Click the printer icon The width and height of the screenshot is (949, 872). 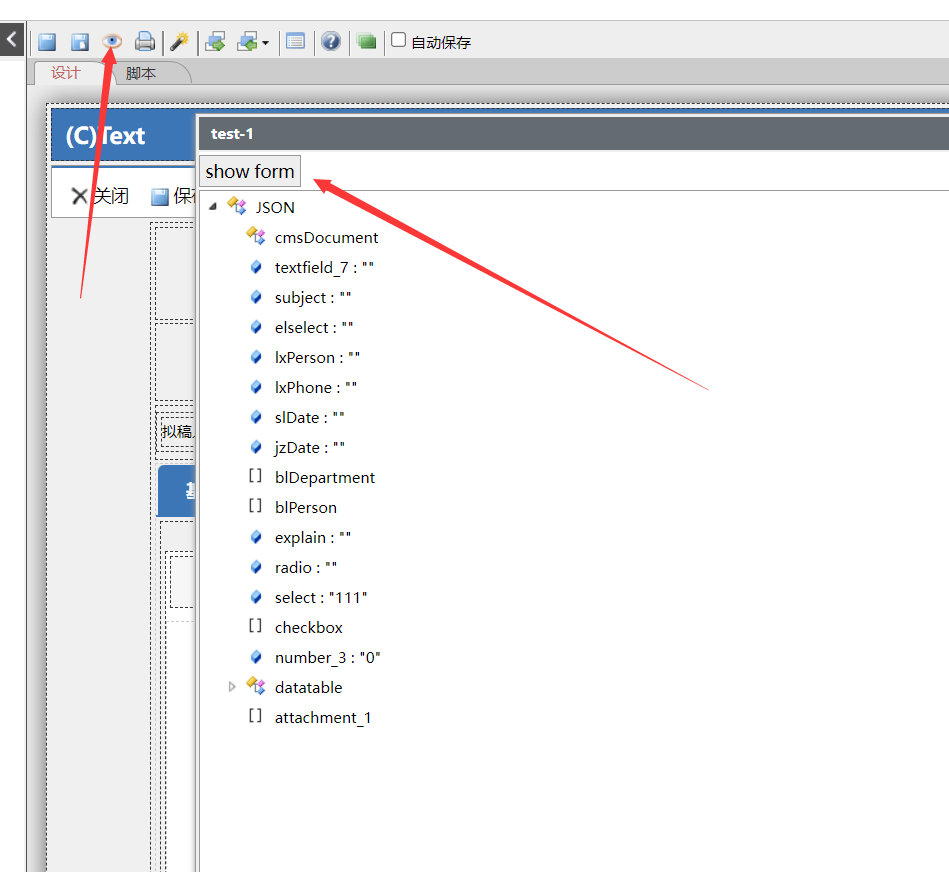click(145, 42)
